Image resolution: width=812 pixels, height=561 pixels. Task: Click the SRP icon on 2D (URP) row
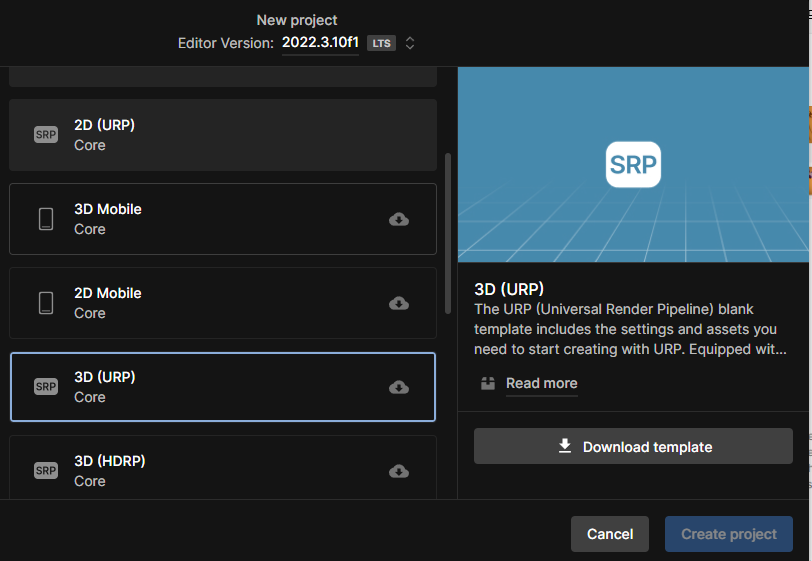(x=46, y=135)
